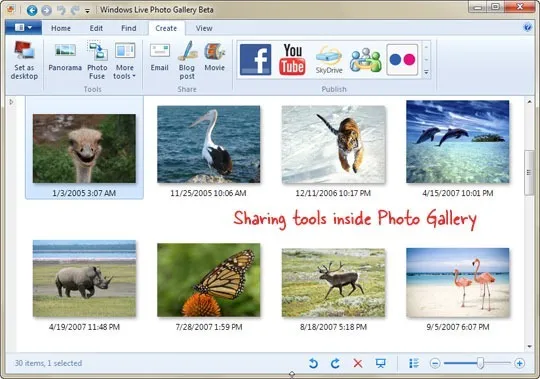
Task: Start slide show from status bar
Action: 380,363
